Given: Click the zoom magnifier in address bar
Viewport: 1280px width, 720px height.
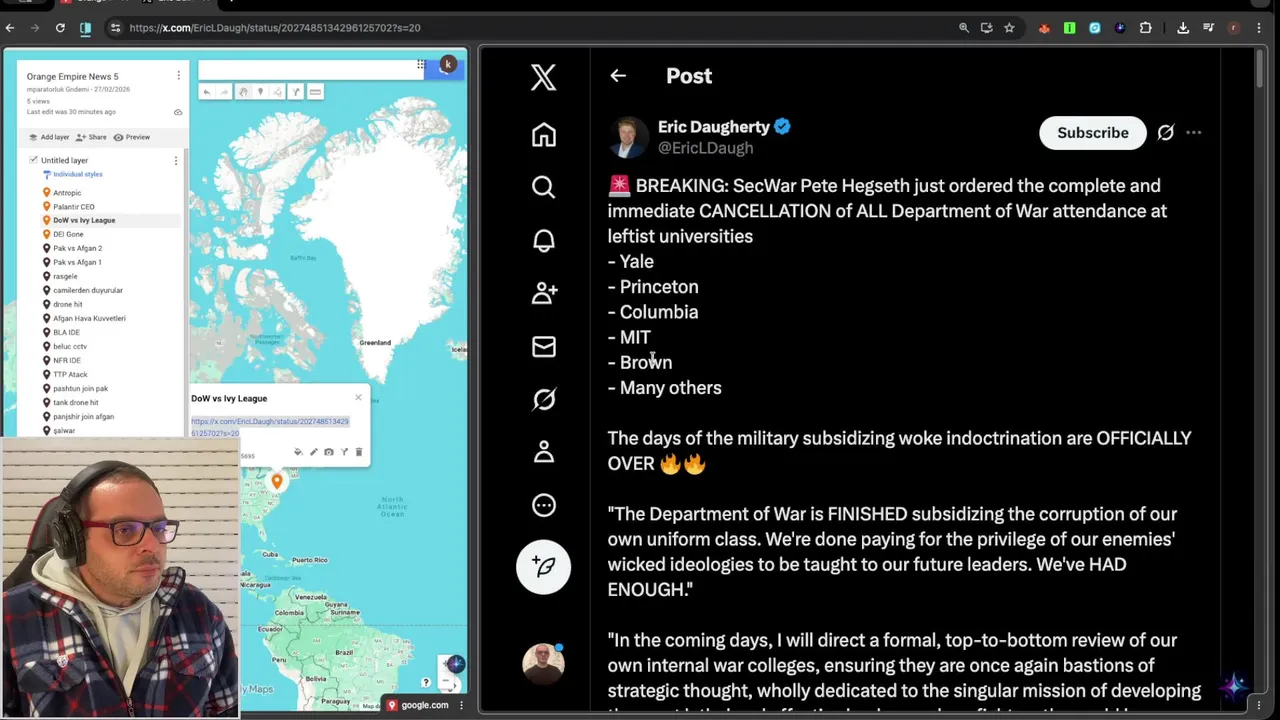Looking at the screenshot, I should [x=964, y=28].
